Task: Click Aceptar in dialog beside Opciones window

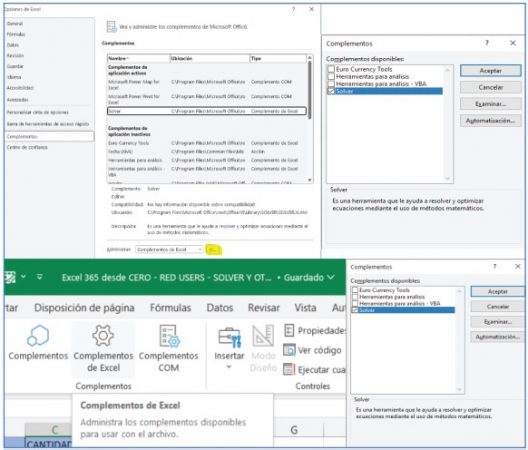Action: (491, 71)
